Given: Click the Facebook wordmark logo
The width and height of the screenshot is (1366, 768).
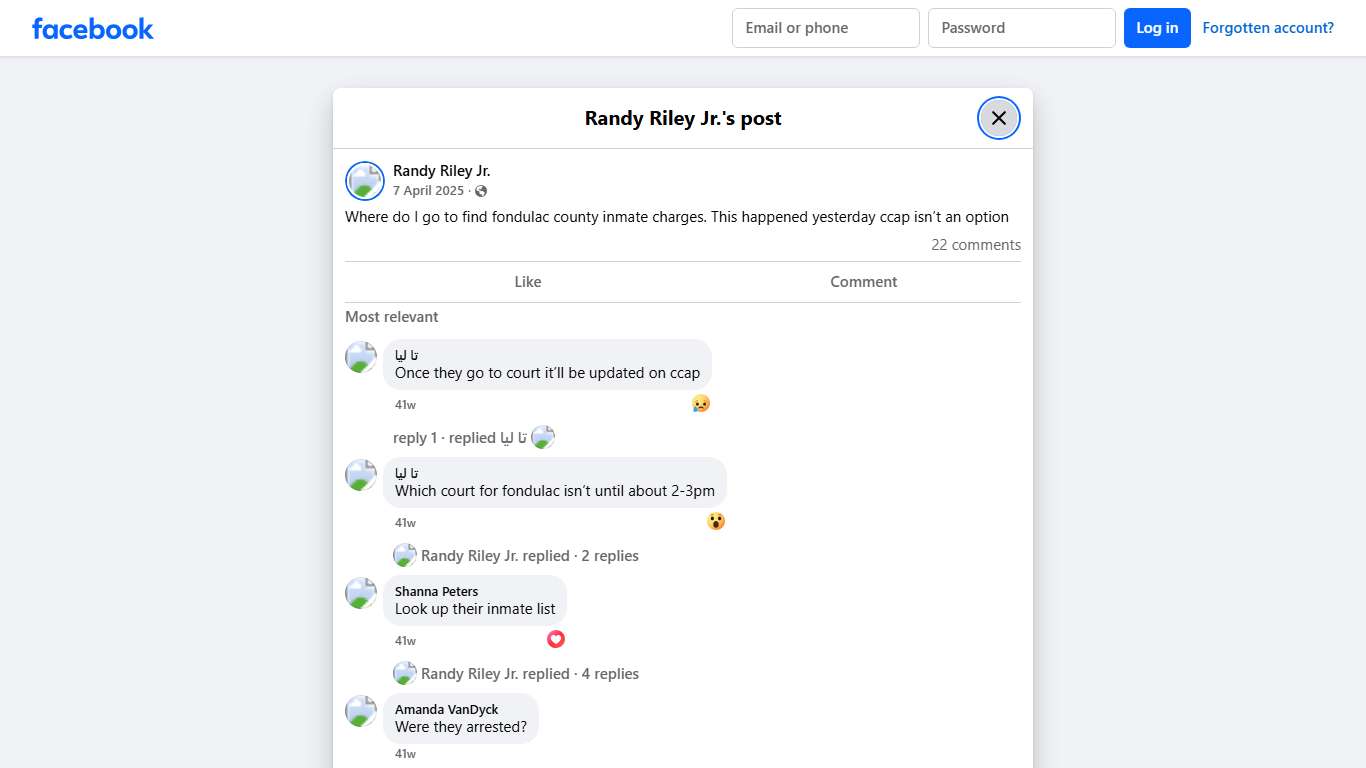Looking at the screenshot, I should [92, 28].
